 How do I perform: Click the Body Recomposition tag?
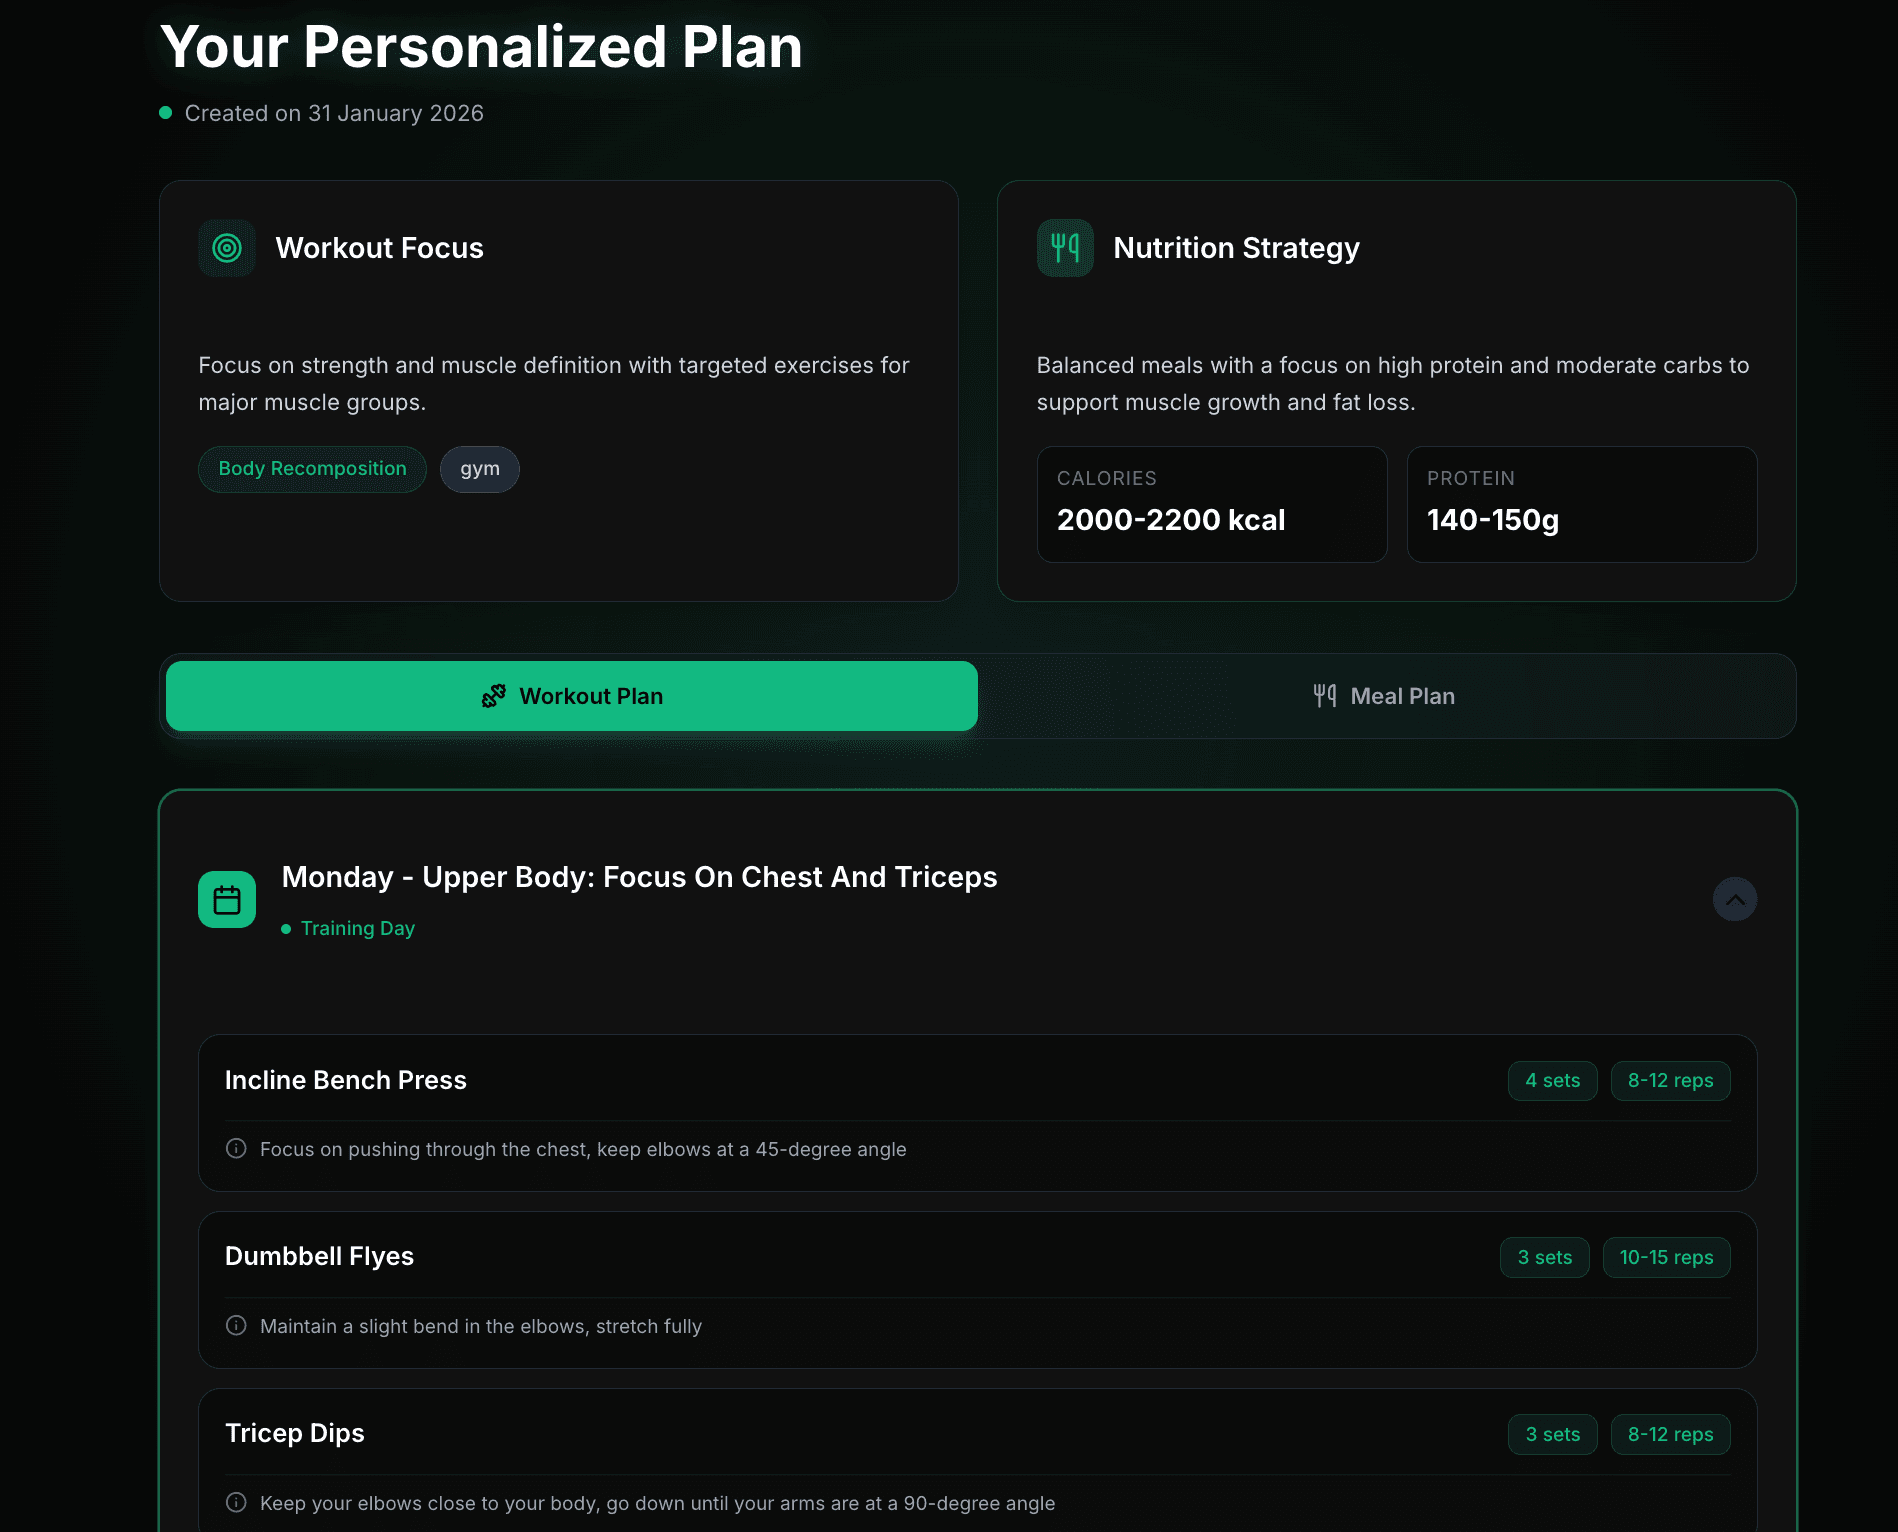(x=311, y=468)
